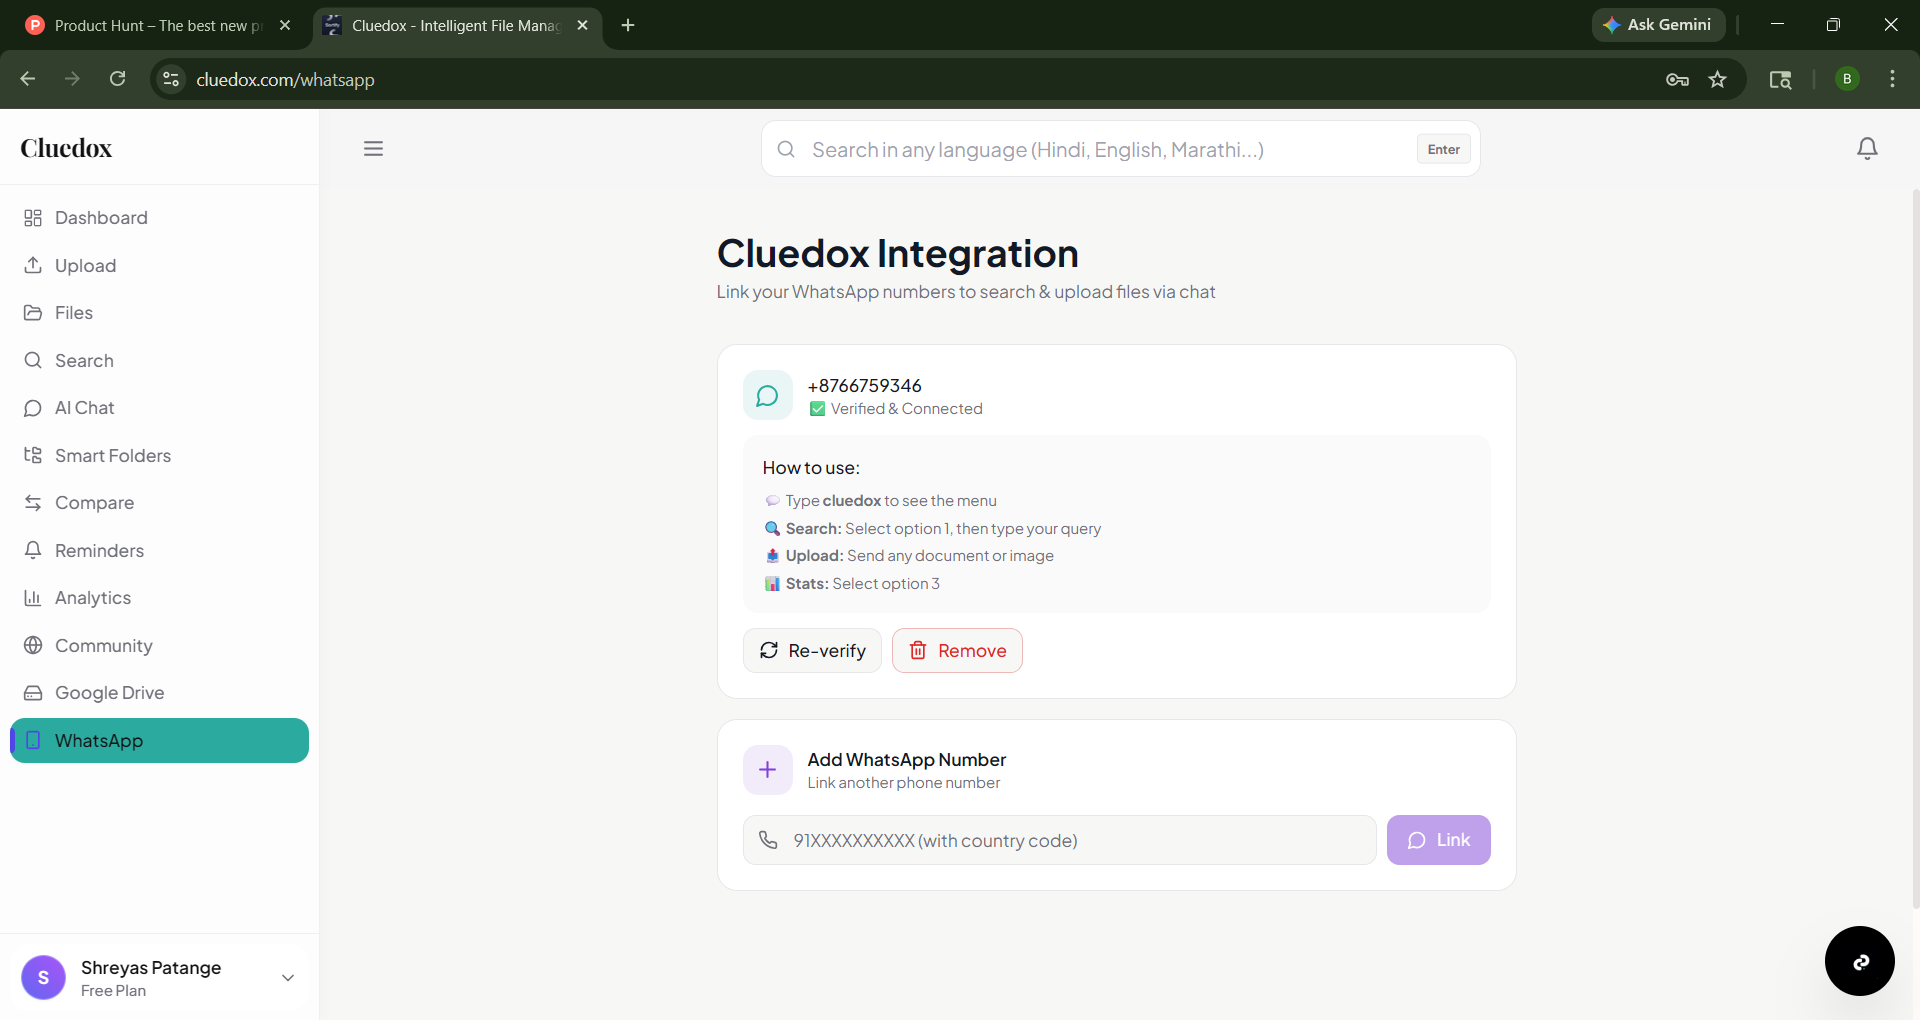The width and height of the screenshot is (1920, 1020).
Task: Bookmark this page with star icon
Action: click(x=1718, y=79)
